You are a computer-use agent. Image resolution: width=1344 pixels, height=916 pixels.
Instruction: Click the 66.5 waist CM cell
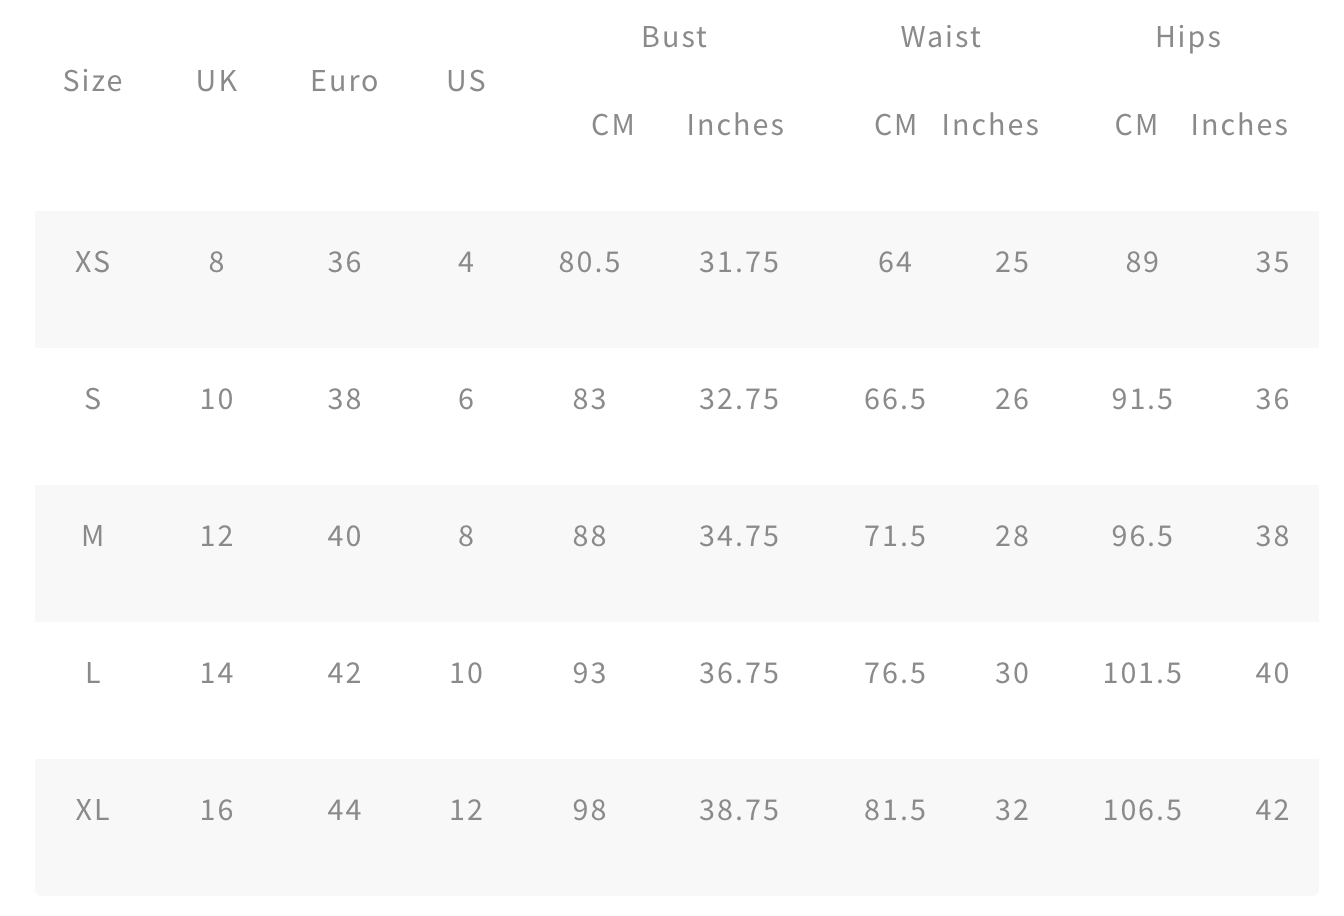[x=895, y=399]
